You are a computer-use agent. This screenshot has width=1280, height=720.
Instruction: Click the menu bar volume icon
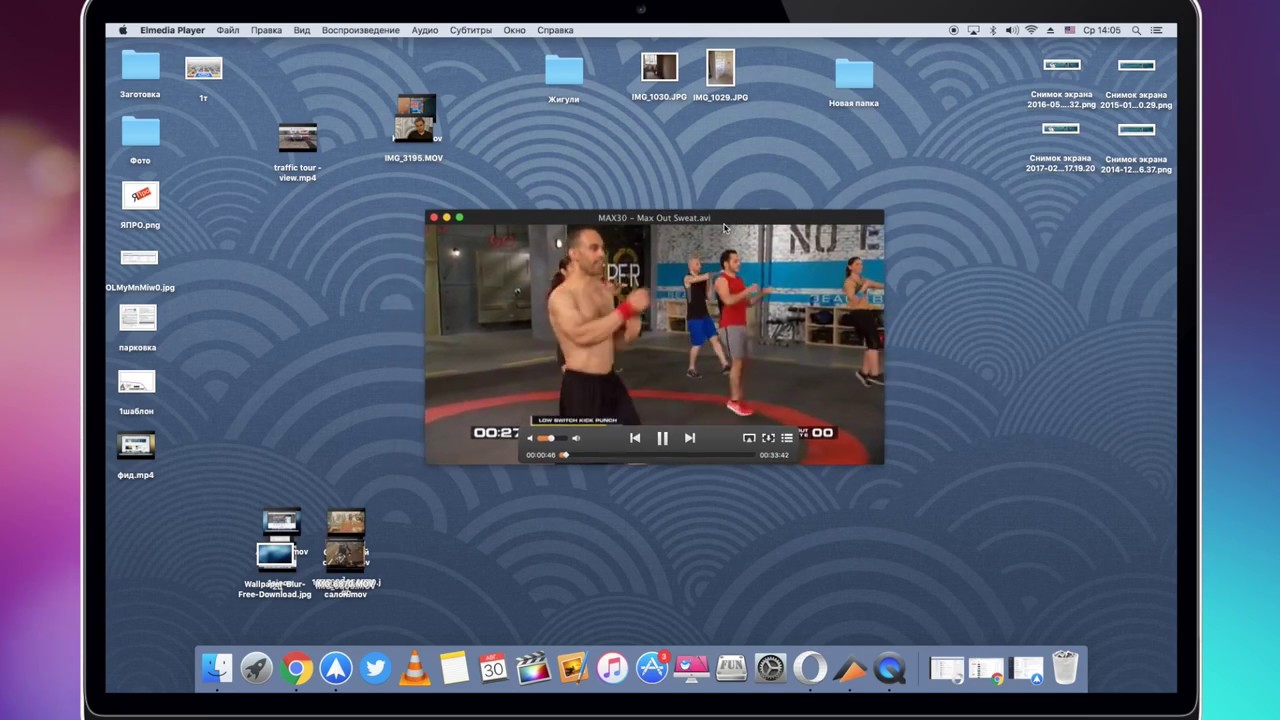(x=1011, y=30)
